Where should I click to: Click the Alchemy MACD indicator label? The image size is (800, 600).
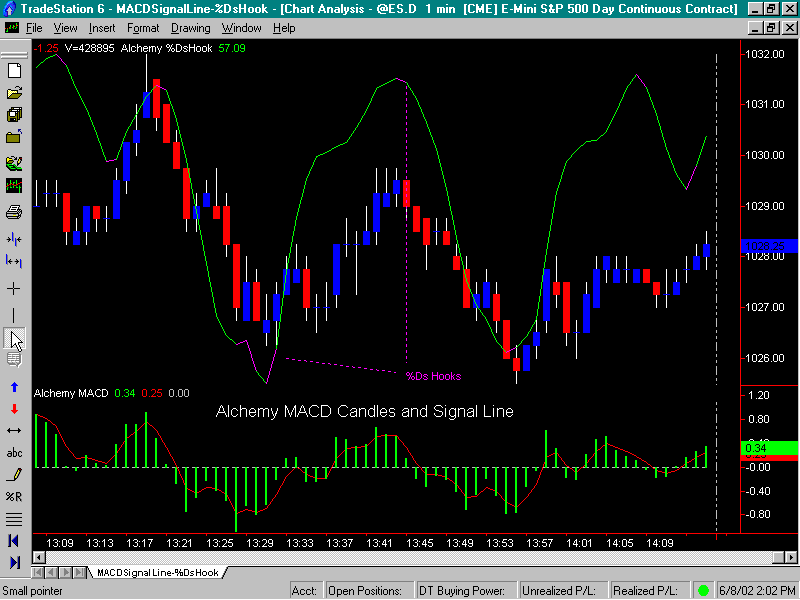point(71,393)
